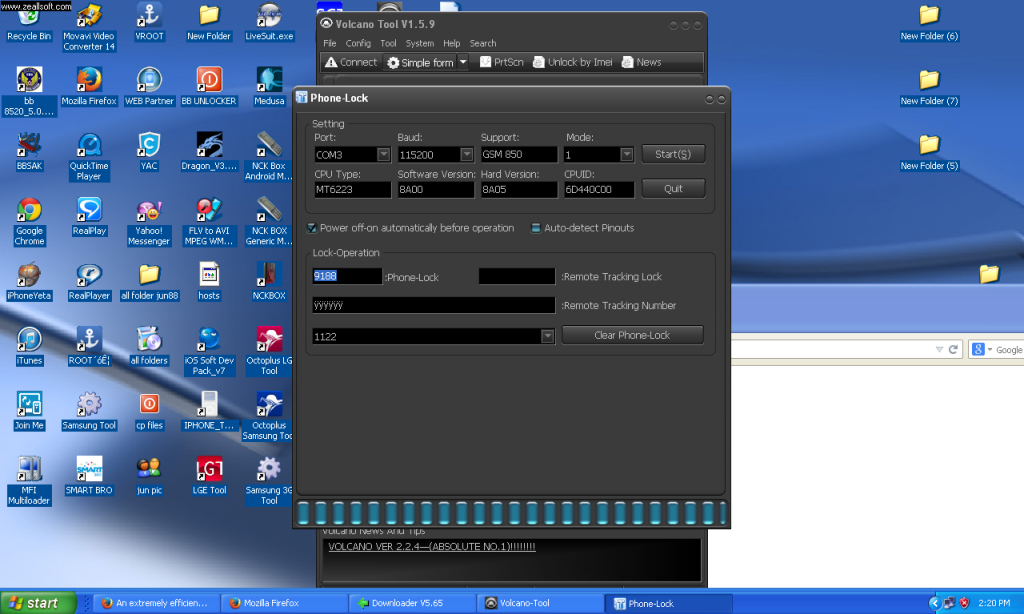Select the BB UNLOCKER desktop shortcut

[209, 80]
